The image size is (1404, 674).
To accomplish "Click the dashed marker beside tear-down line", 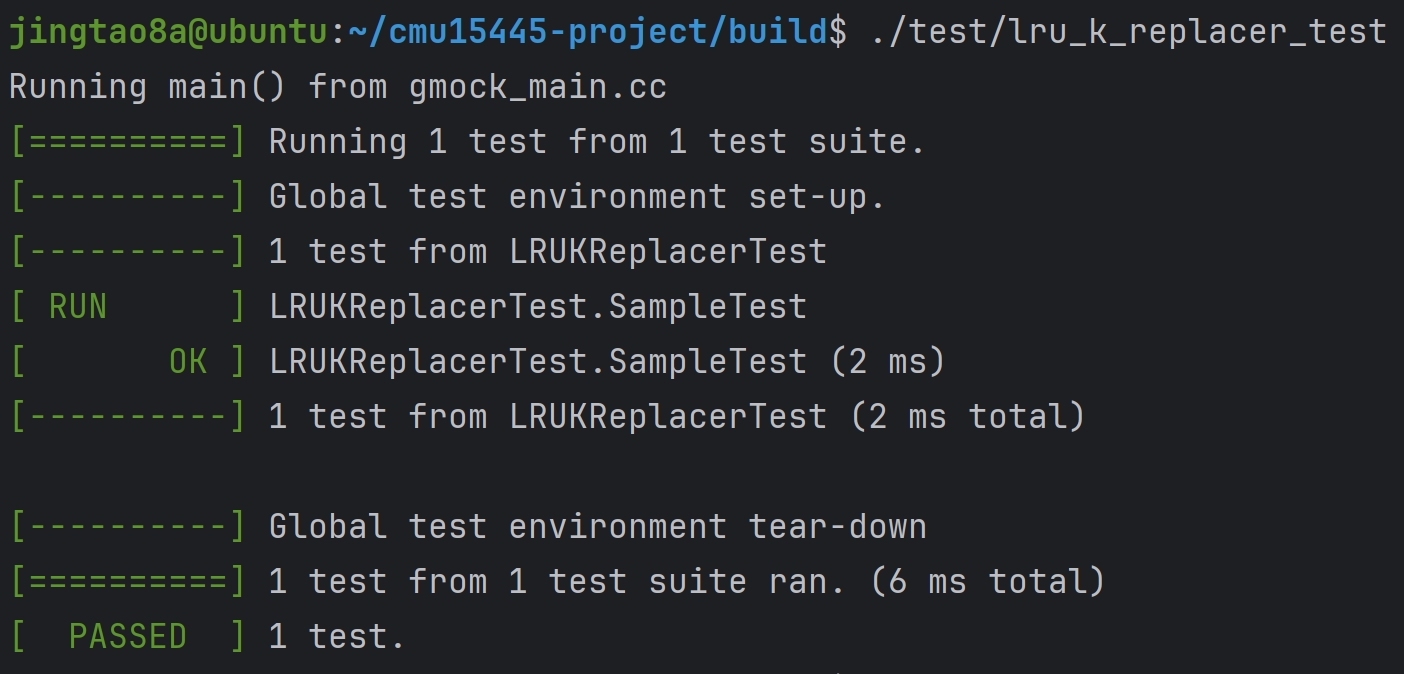I will point(128,526).
